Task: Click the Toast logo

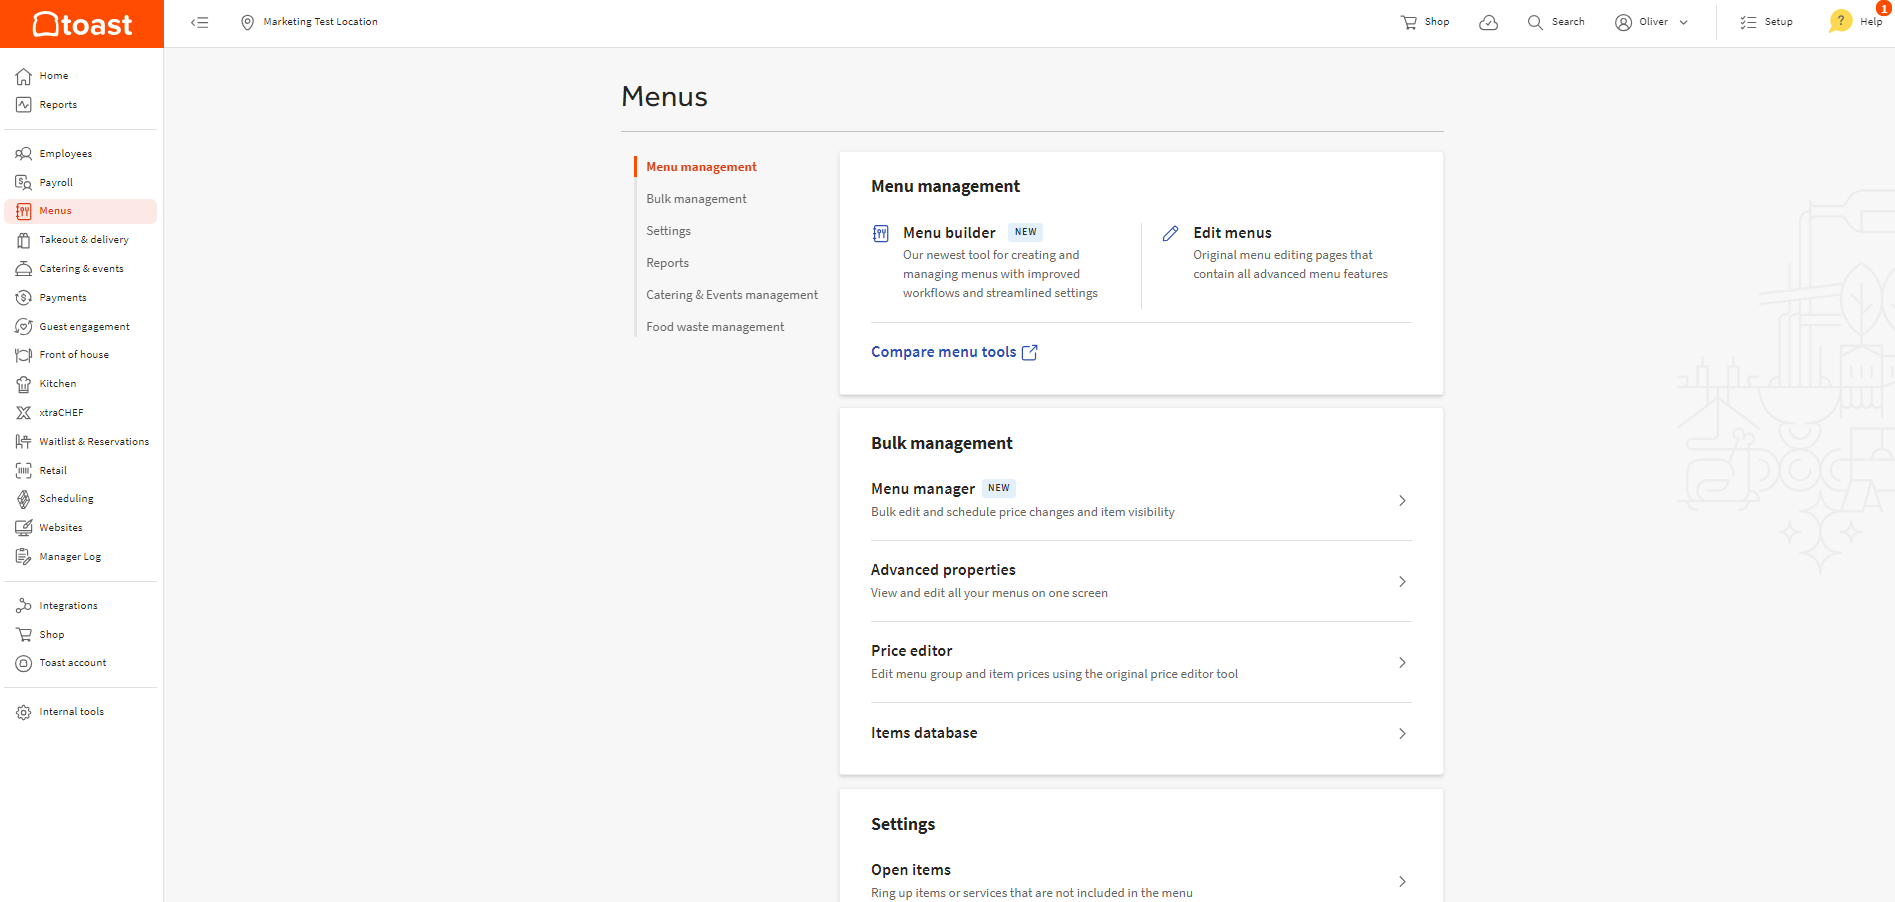Action: pos(82,24)
